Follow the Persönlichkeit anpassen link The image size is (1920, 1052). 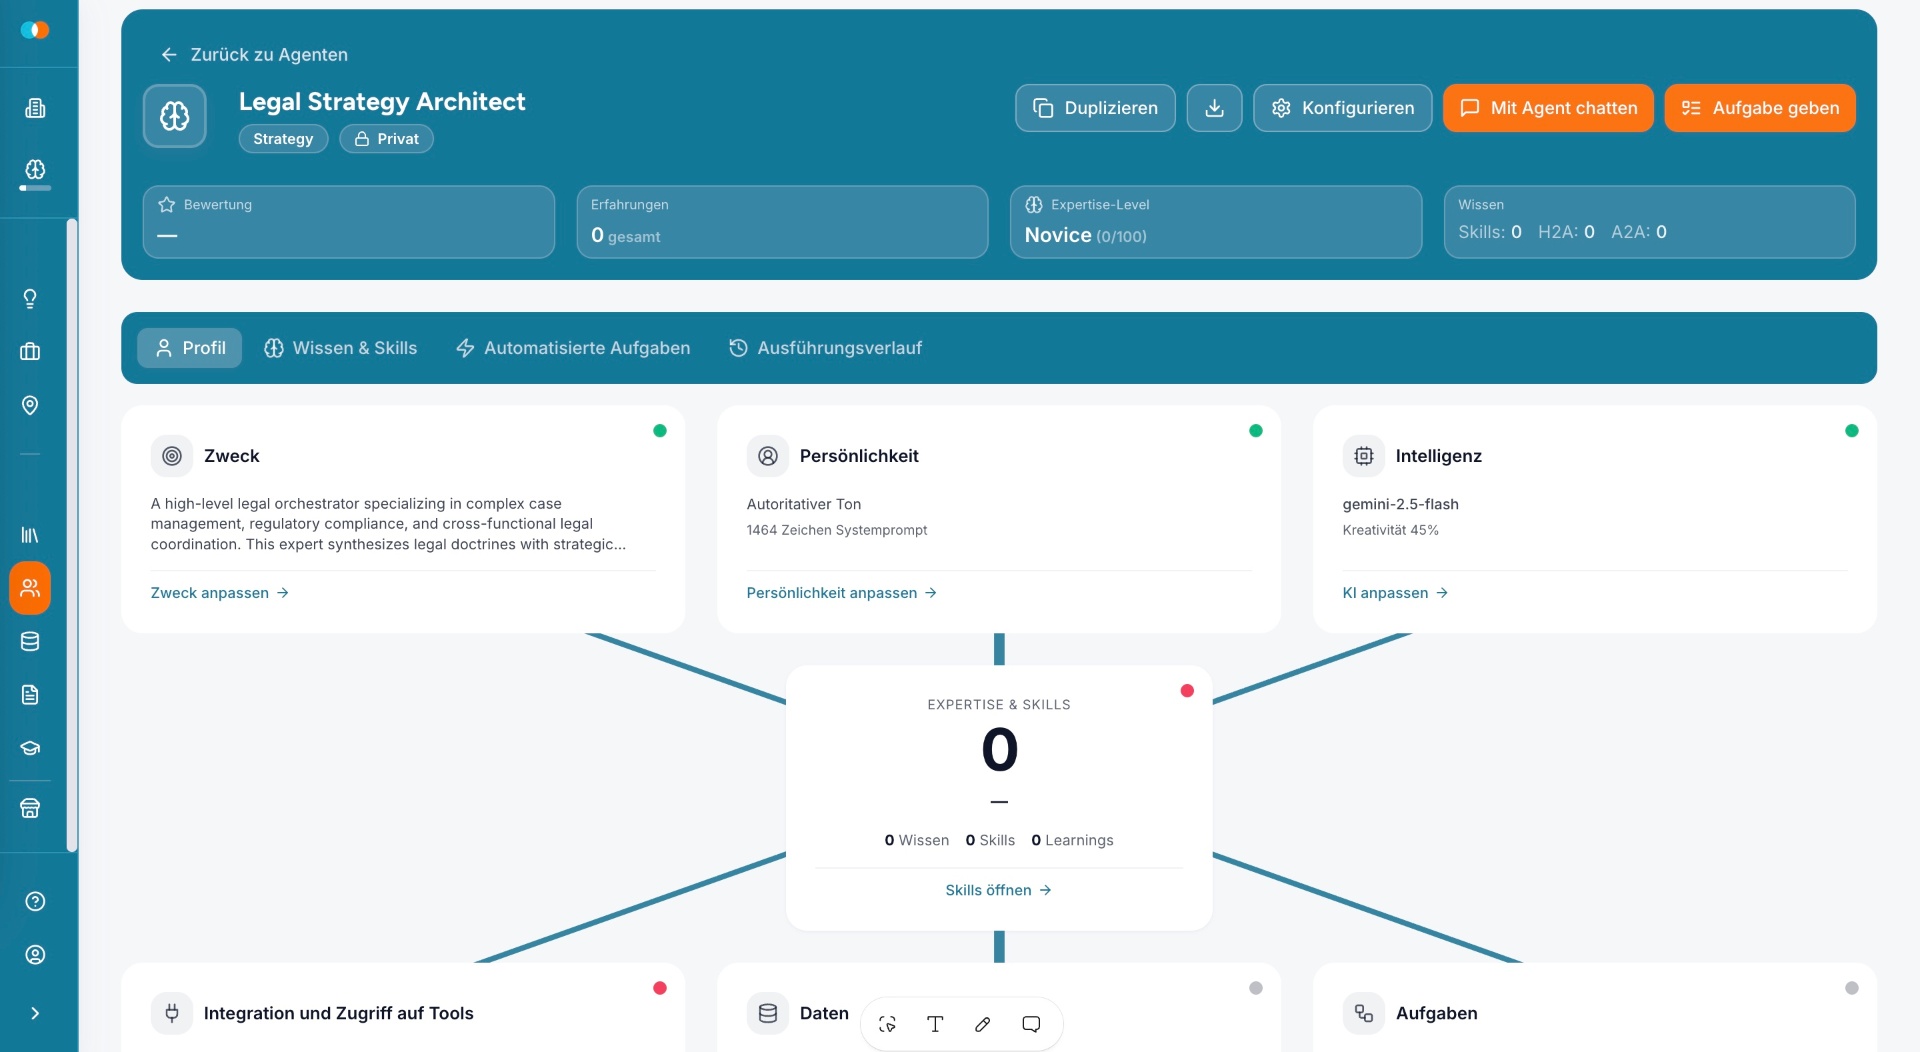(x=842, y=593)
